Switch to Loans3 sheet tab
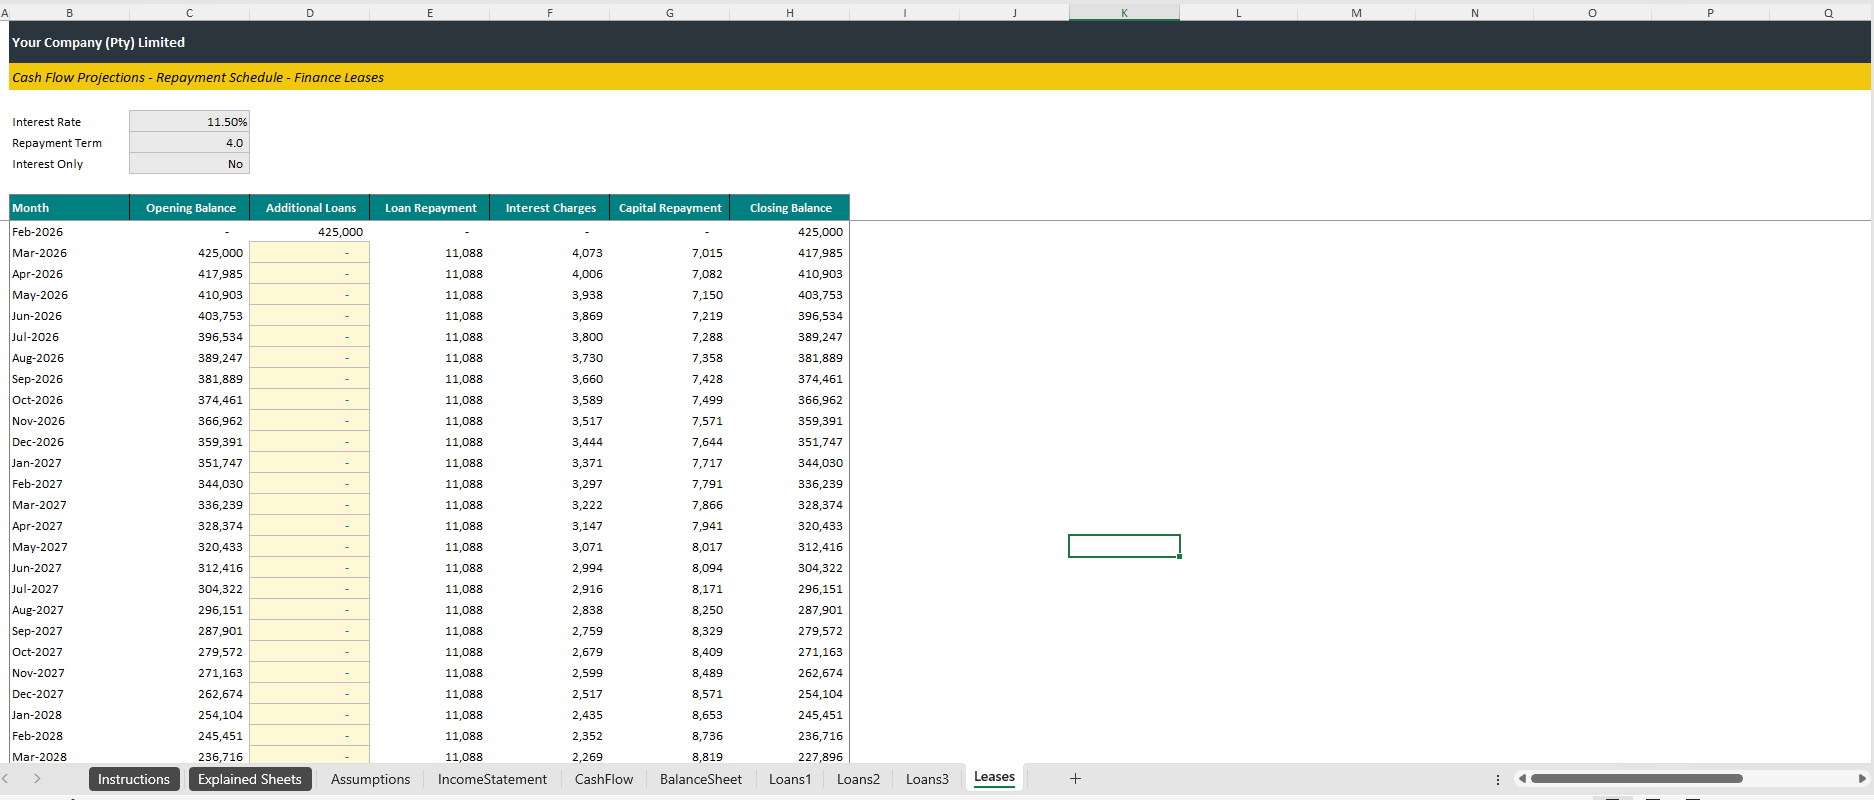 927,779
